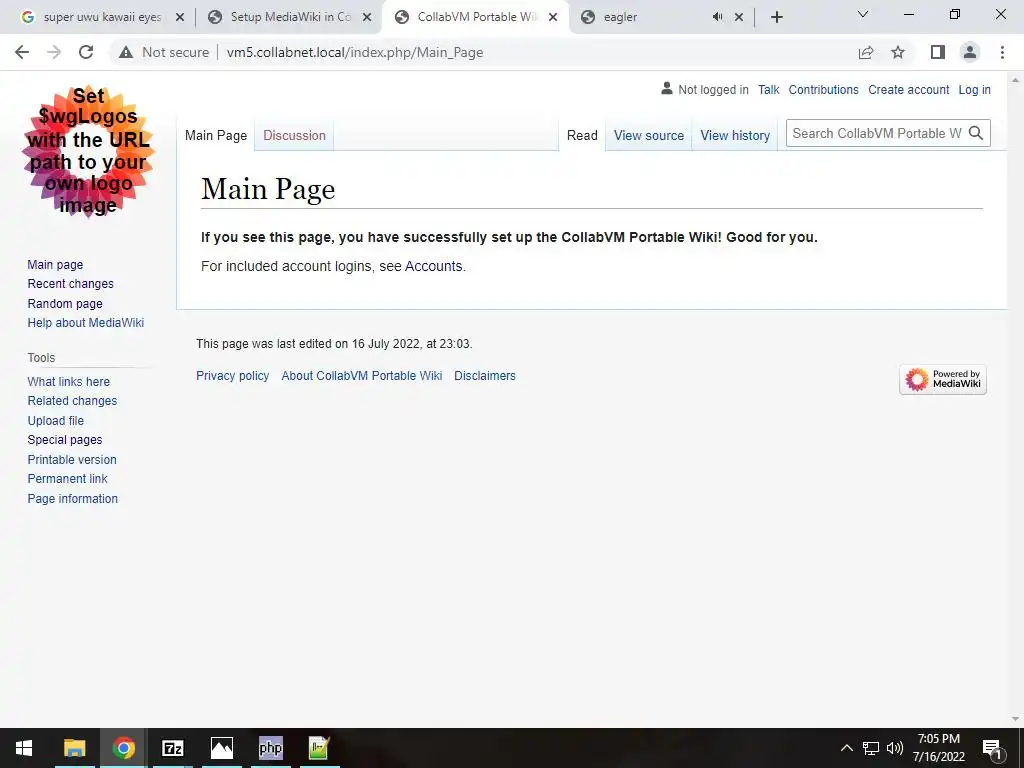Select the Read tab
This screenshot has height=768, width=1024.
pos(582,135)
